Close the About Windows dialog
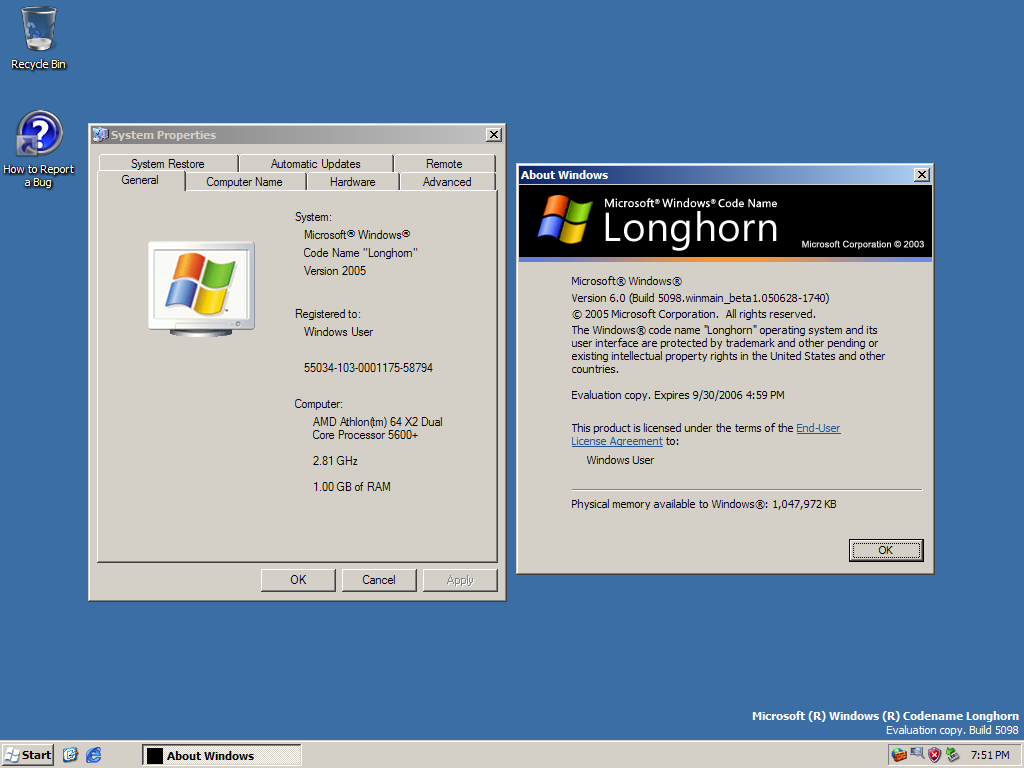This screenshot has width=1024, height=768. pos(921,174)
